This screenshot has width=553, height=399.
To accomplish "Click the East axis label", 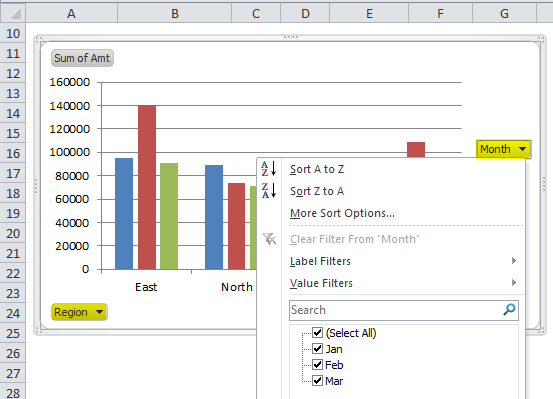I will click(146, 287).
